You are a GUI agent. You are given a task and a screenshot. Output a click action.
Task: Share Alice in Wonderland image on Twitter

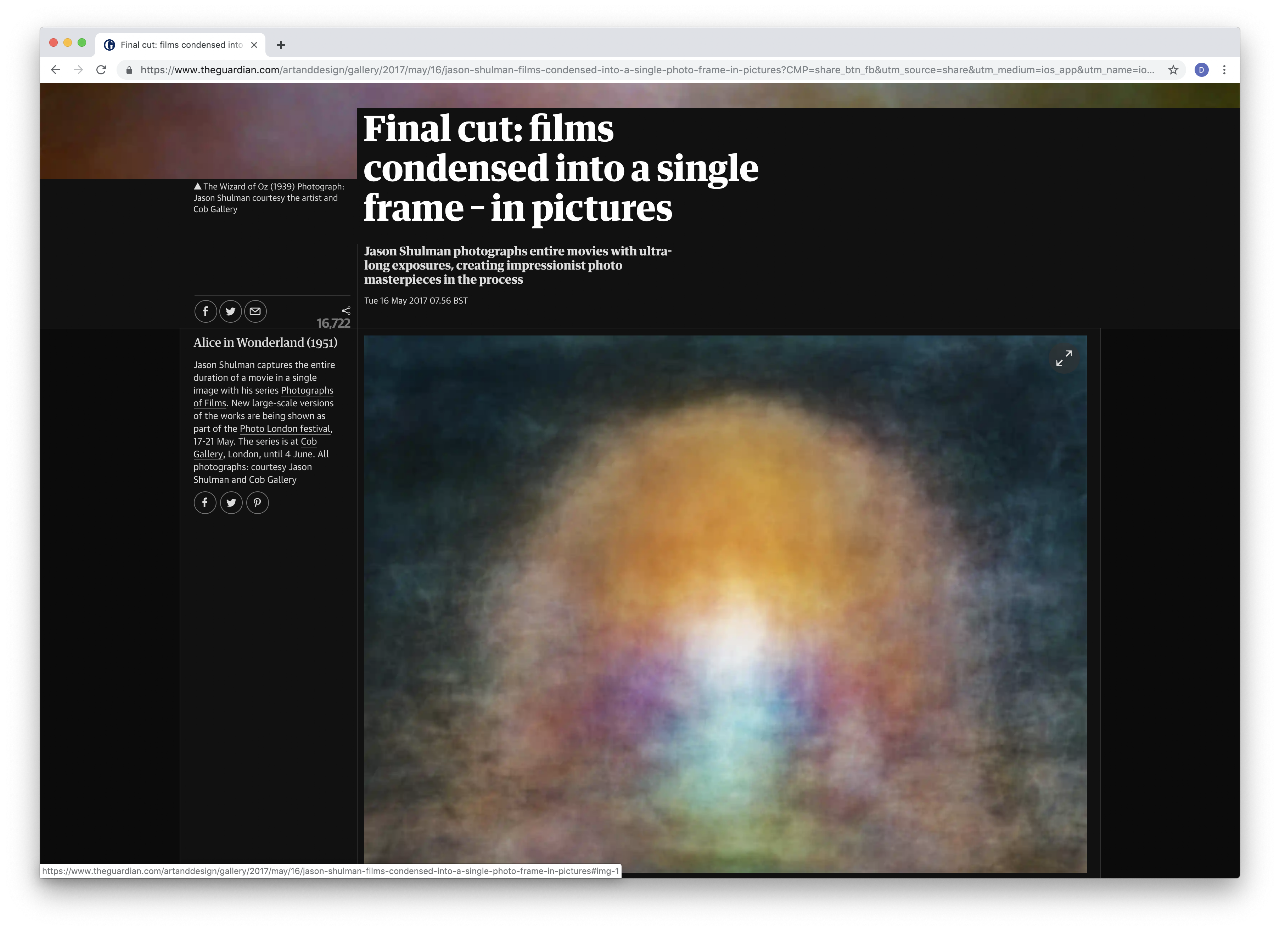click(231, 502)
